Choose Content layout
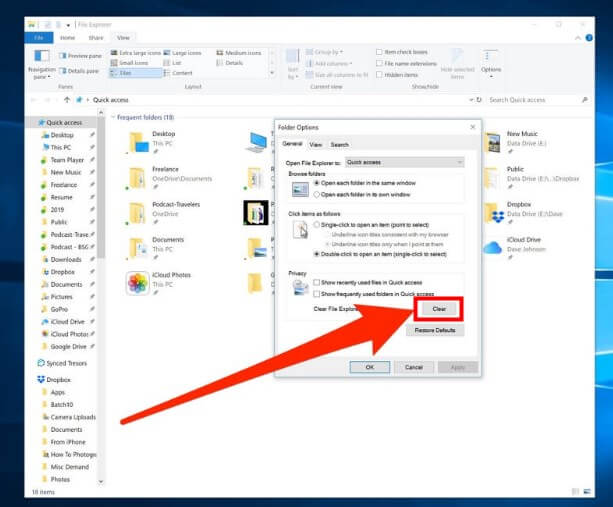Viewport: 613px width, 507px height. [x=178, y=73]
